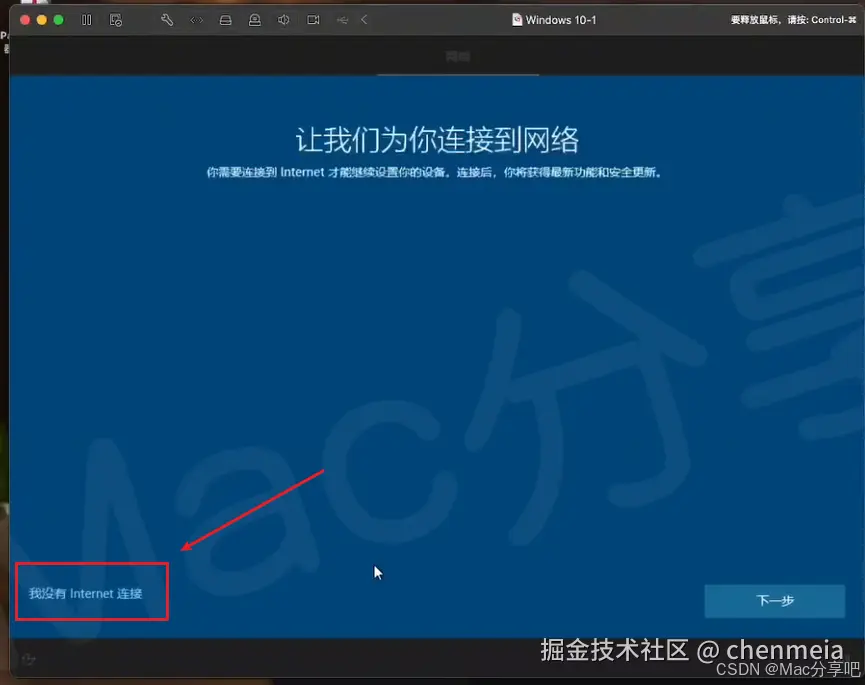Pause the virtual machine with the pause control
Image resolution: width=865 pixels, height=685 pixels.
click(86, 20)
